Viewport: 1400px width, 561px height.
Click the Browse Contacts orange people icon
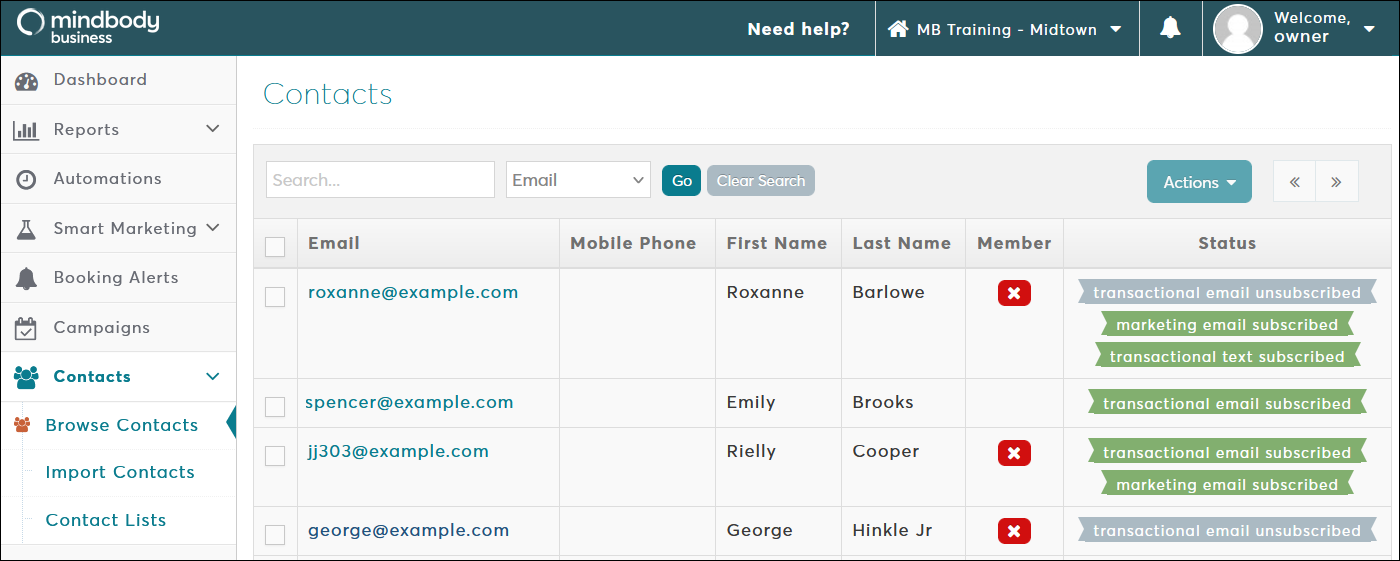point(22,425)
